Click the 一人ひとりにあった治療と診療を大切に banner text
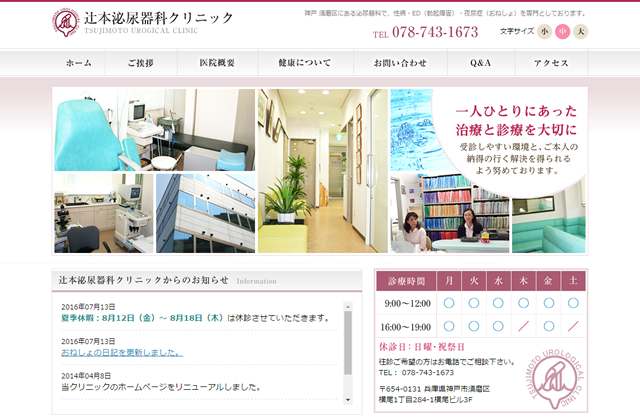The height and width of the screenshot is (420, 640). [x=516, y=120]
